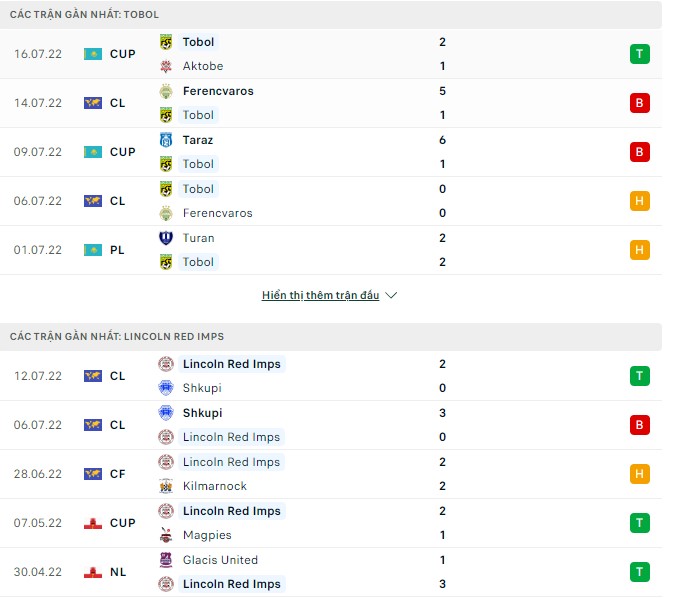
Task: Open Lincoln Red Imps name on 12.07.22
Action: (x=232, y=364)
